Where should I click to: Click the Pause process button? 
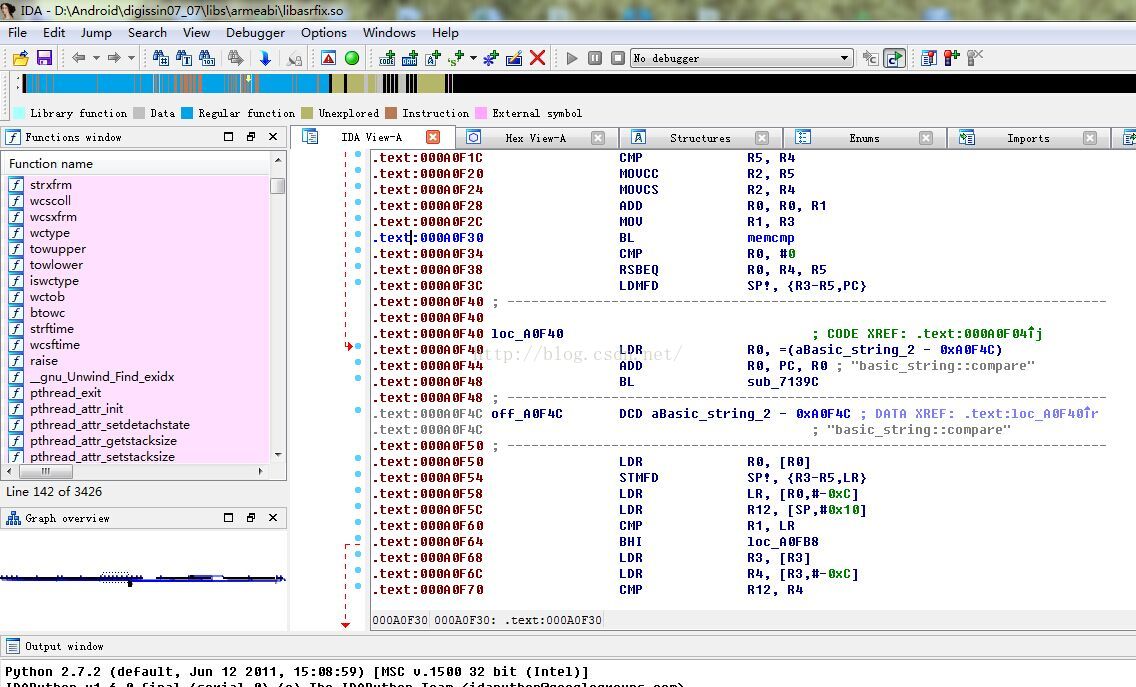(595, 58)
